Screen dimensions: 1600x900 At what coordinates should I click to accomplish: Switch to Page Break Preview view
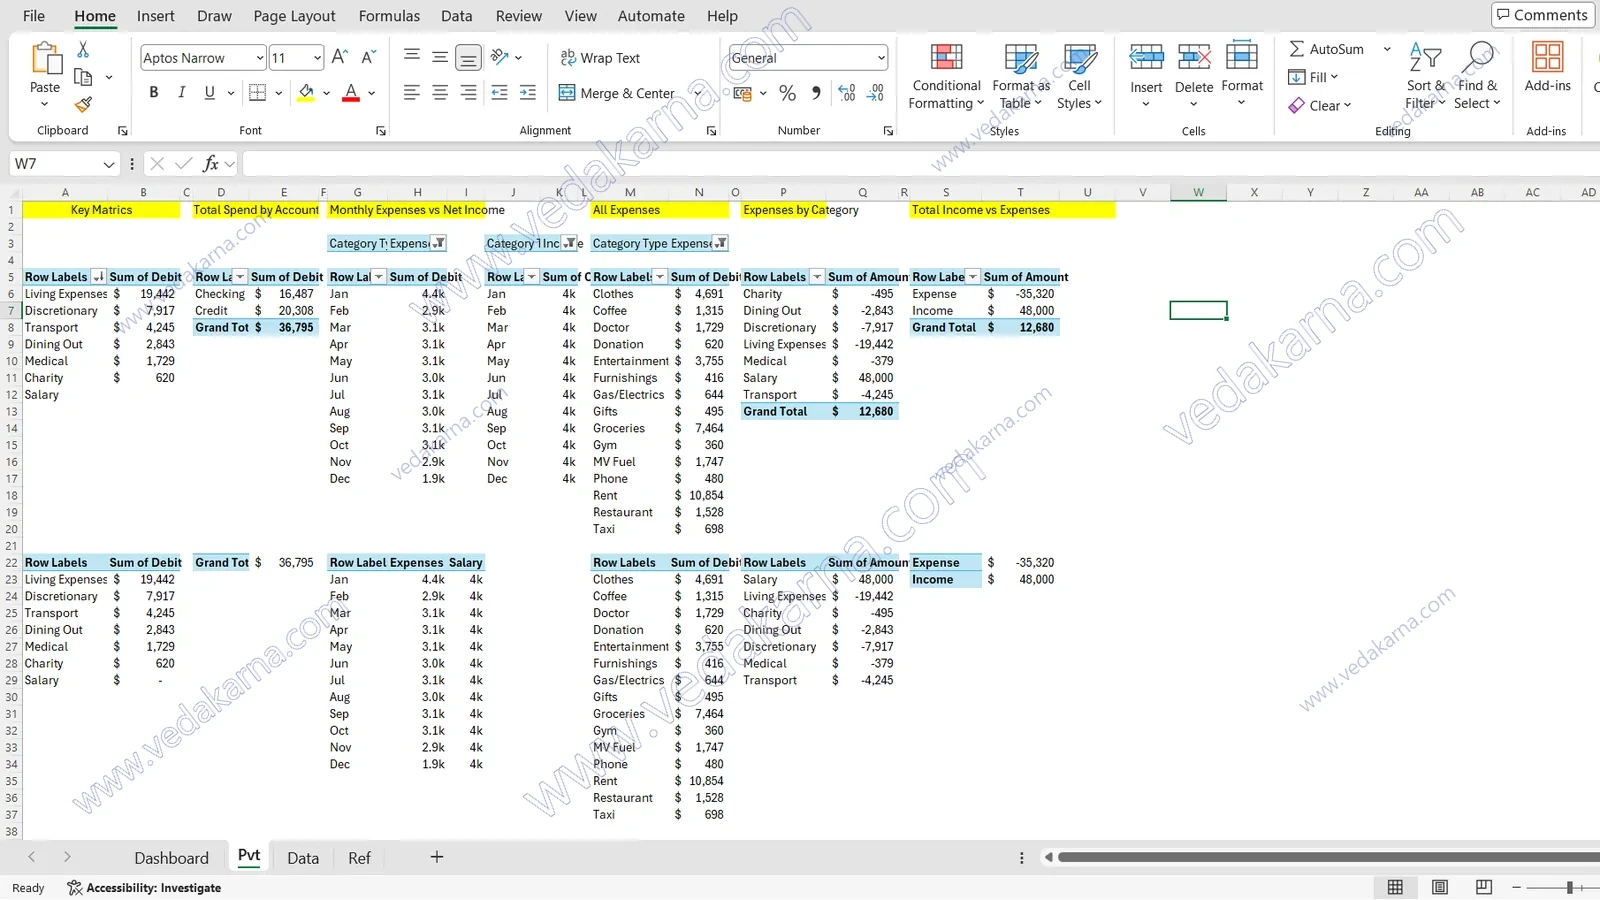(1484, 887)
